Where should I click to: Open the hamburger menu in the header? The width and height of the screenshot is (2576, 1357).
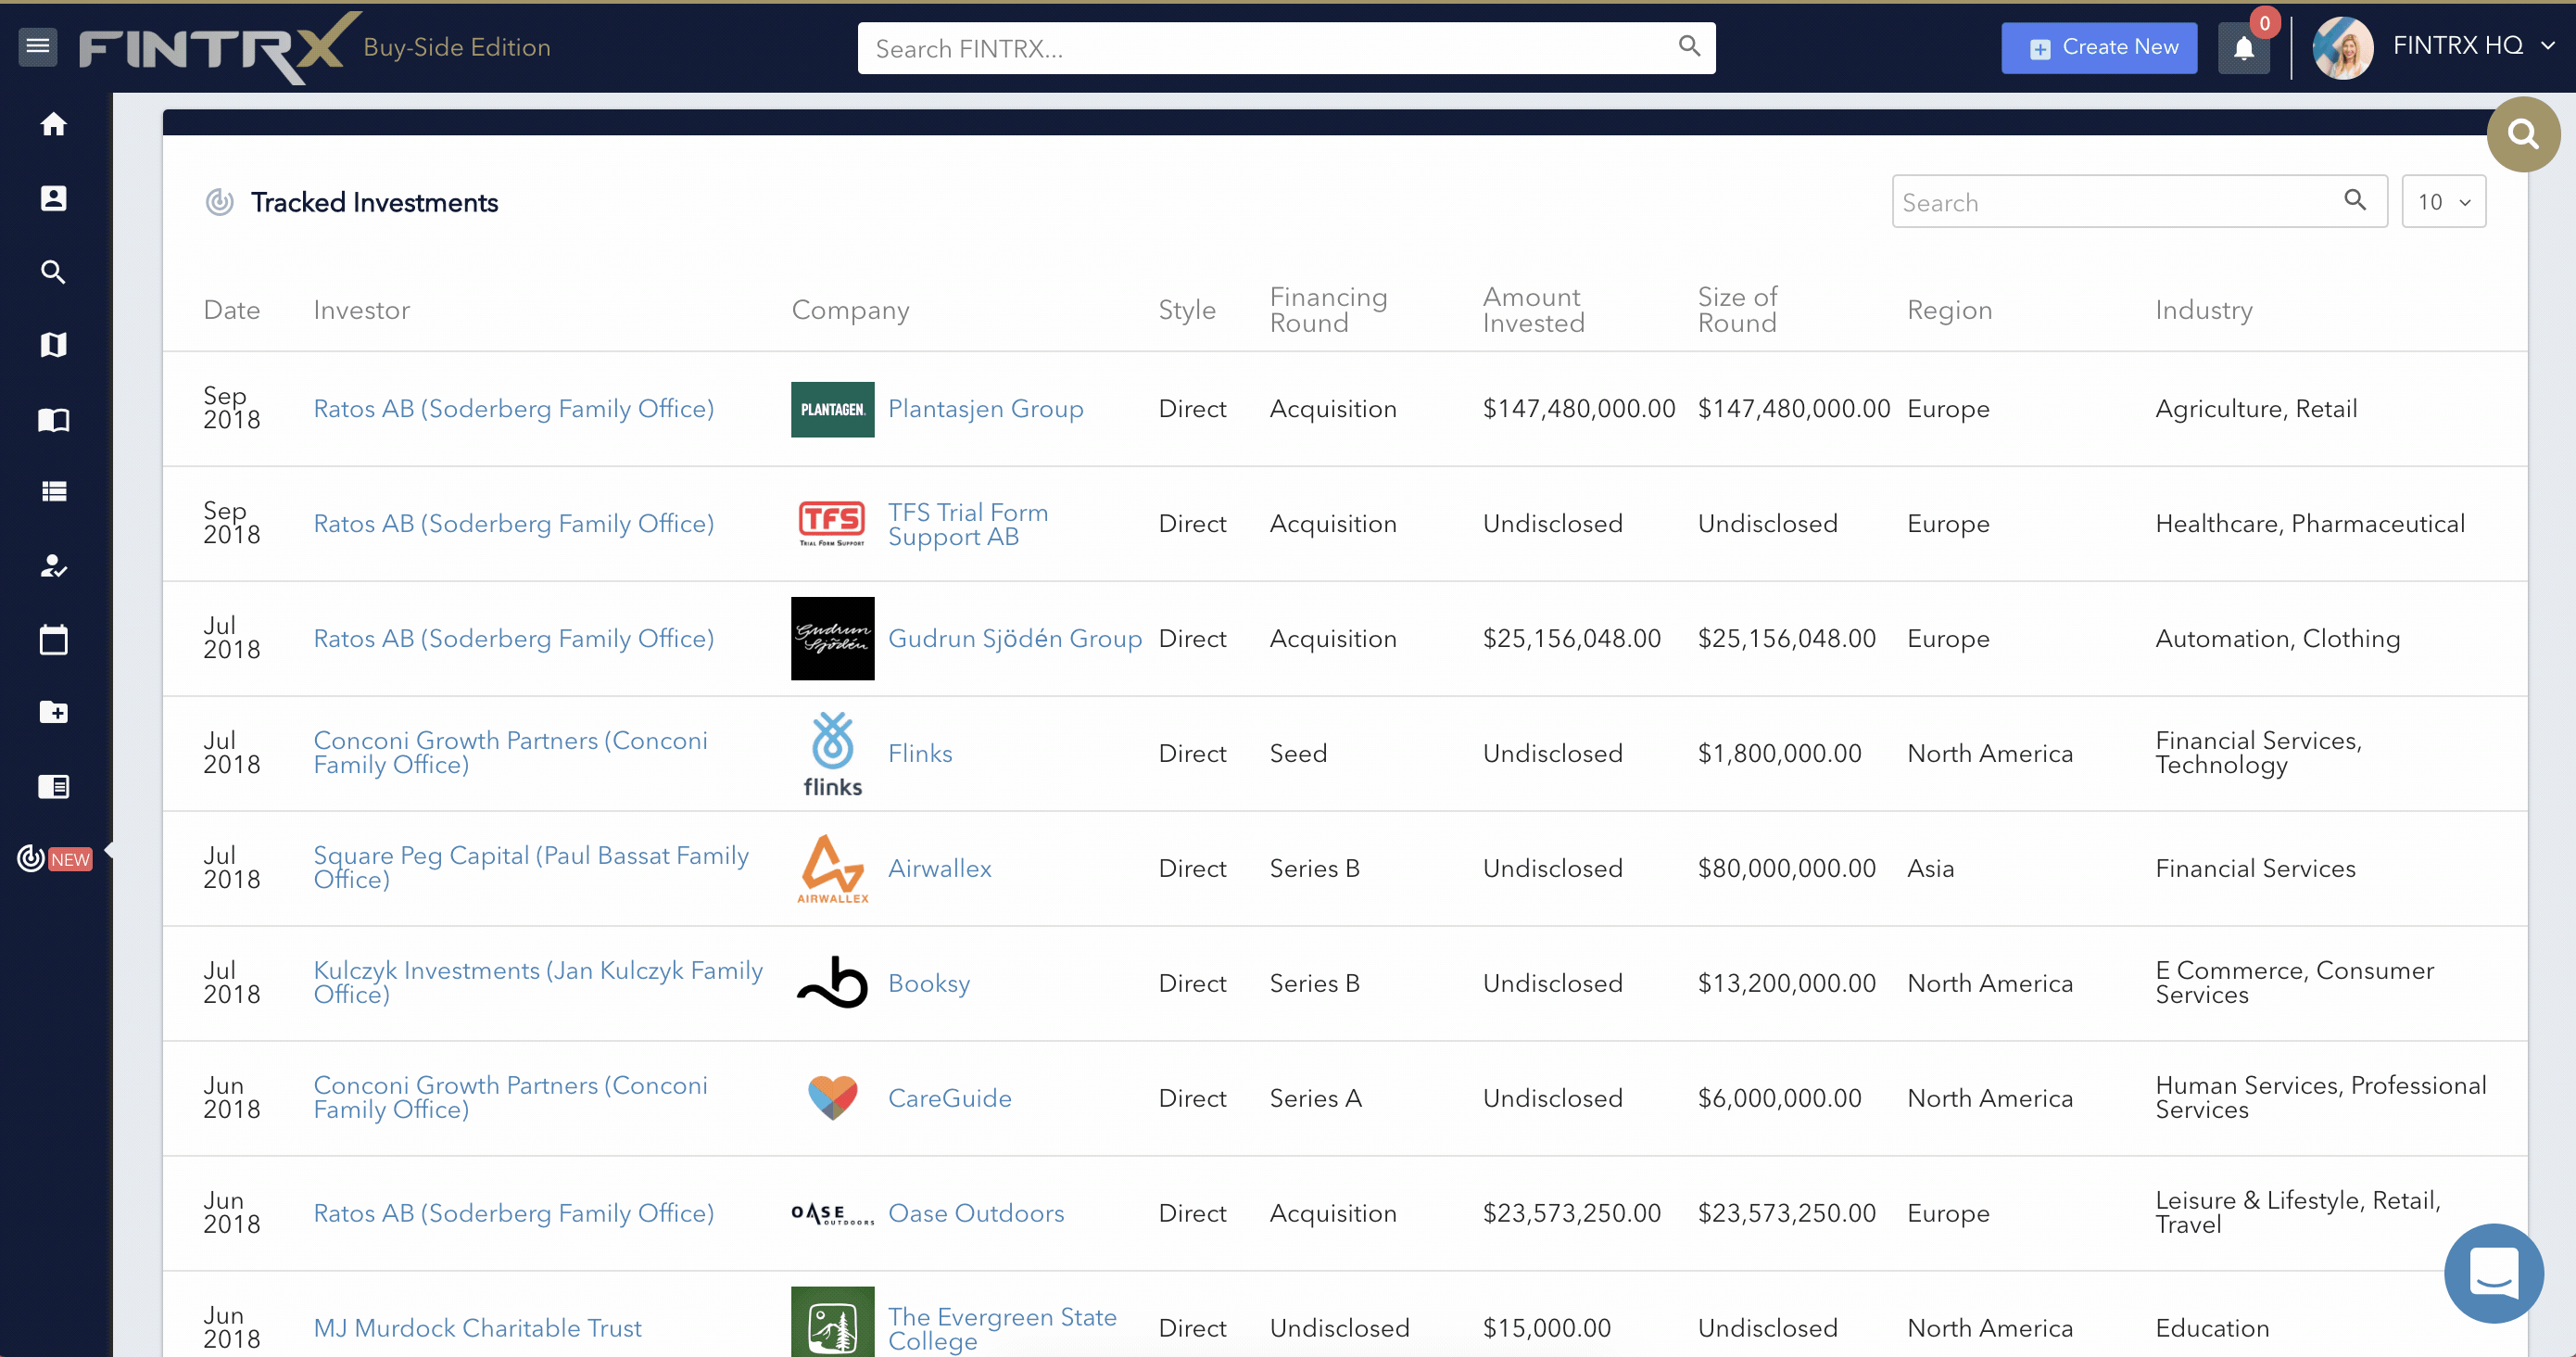pyautogui.click(x=38, y=46)
